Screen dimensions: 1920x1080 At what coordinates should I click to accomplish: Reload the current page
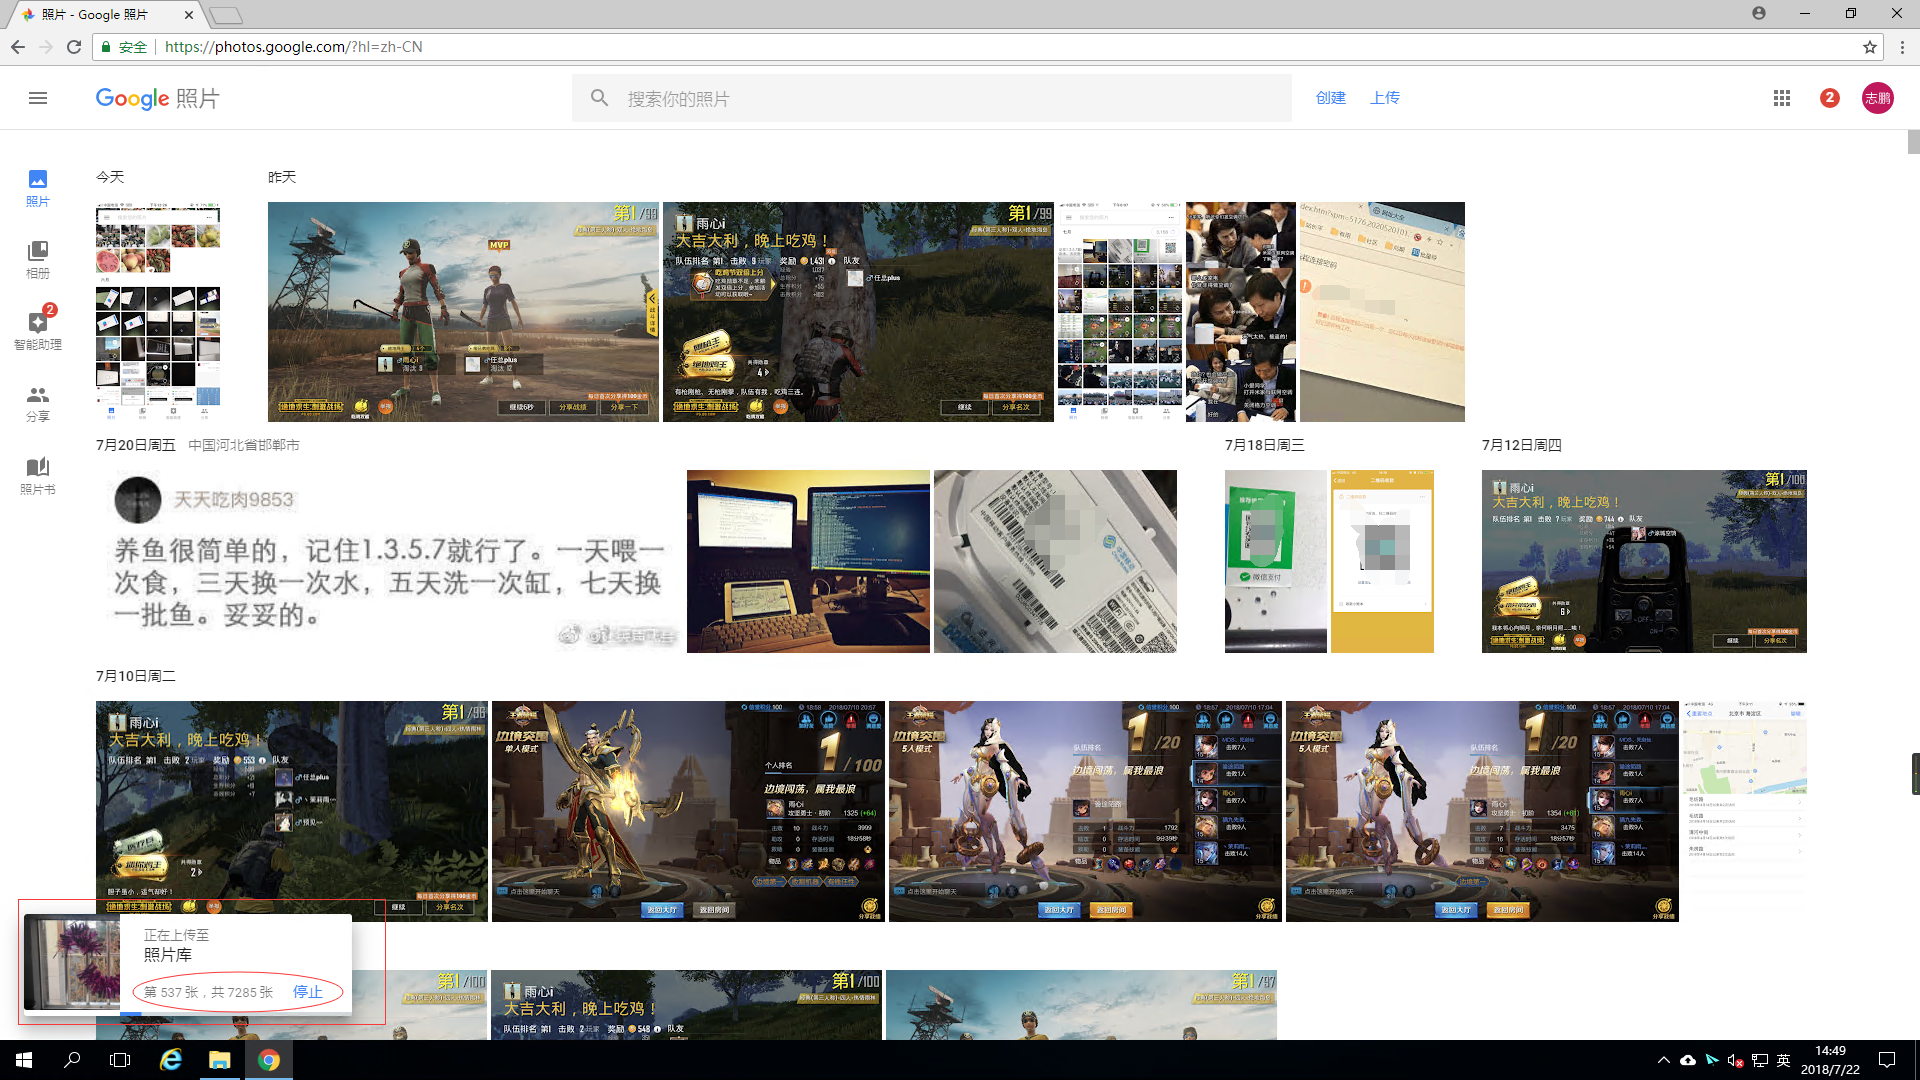[74, 47]
